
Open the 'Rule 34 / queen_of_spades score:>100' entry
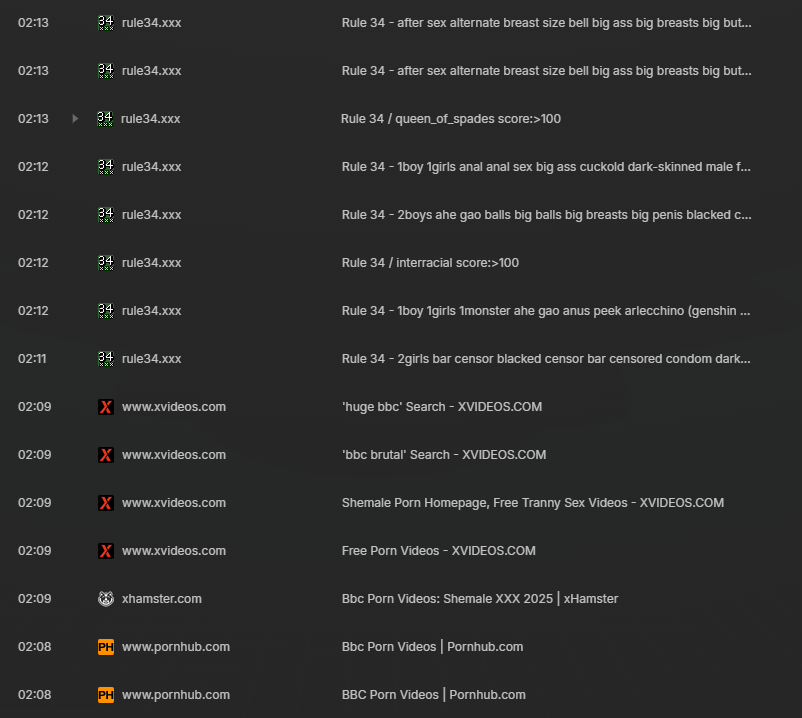[x=451, y=119]
